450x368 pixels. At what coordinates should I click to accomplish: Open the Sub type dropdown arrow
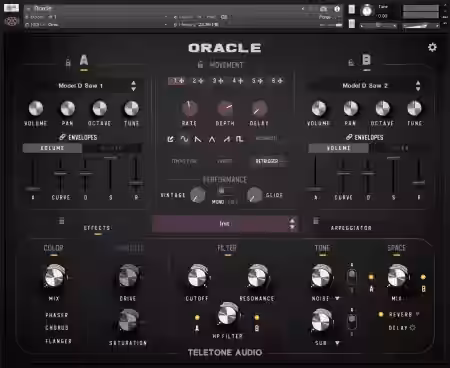pos(337,343)
